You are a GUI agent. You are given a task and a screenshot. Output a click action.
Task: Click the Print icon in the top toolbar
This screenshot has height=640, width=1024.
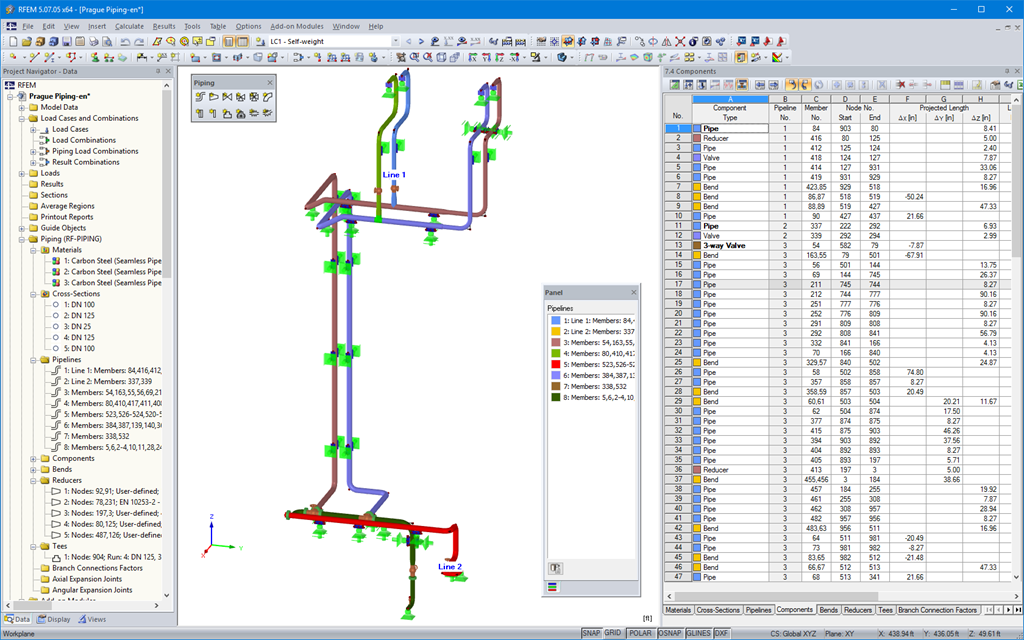click(94, 40)
